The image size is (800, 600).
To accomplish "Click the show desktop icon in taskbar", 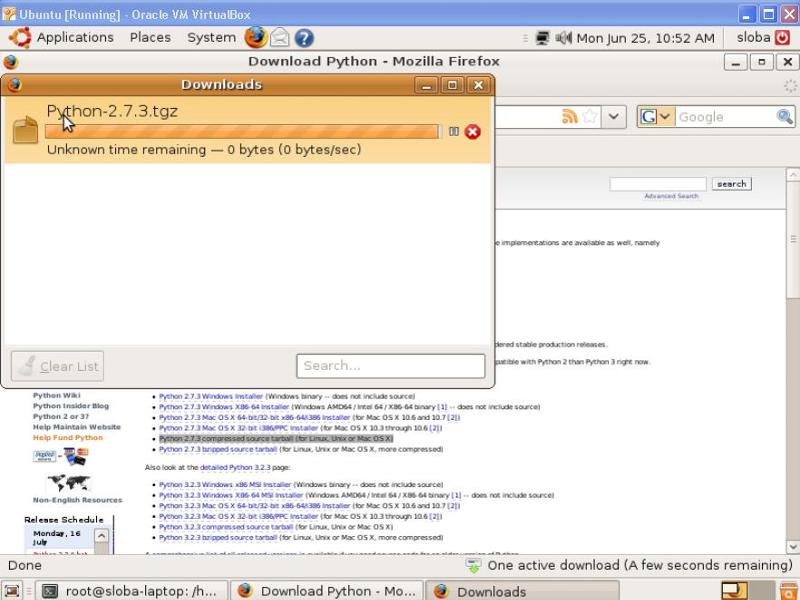I will point(12,591).
